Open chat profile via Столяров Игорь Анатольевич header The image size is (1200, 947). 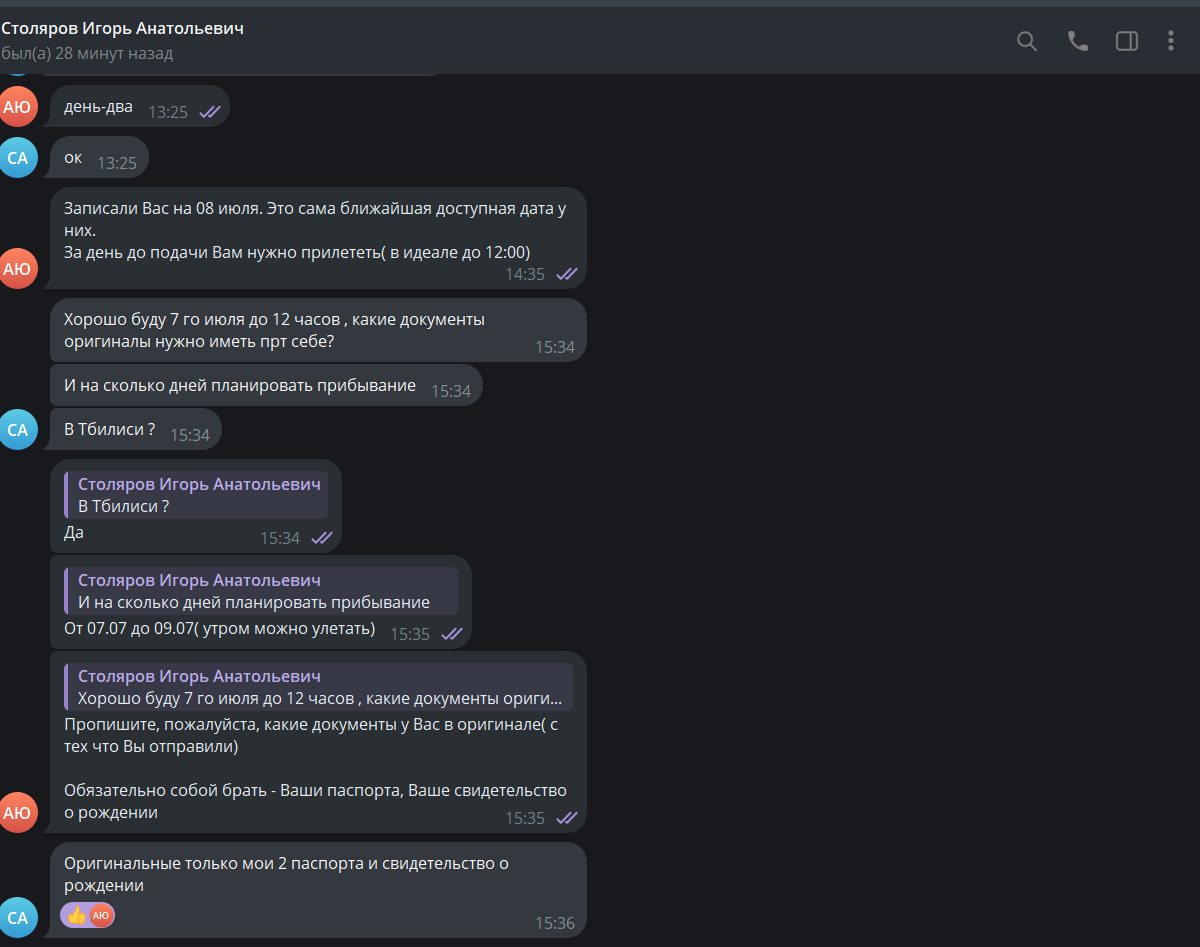123,28
